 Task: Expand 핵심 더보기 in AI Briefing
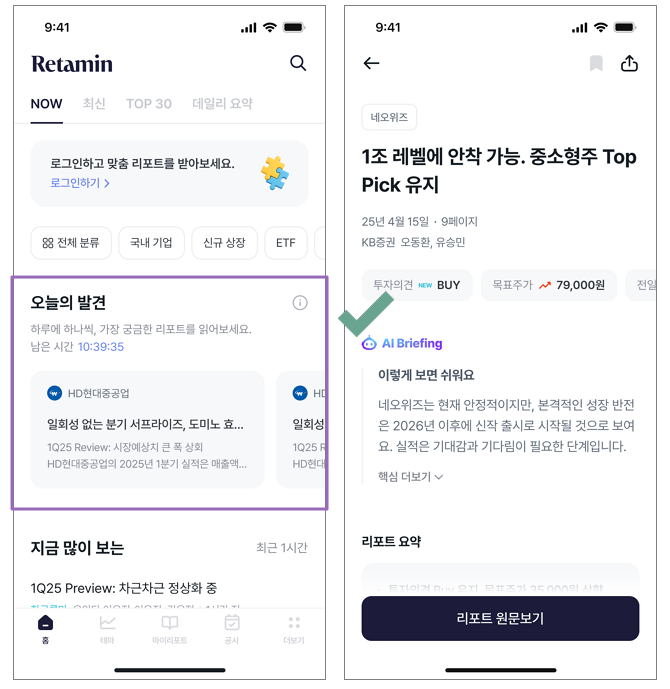pyautogui.click(x=410, y=477)
